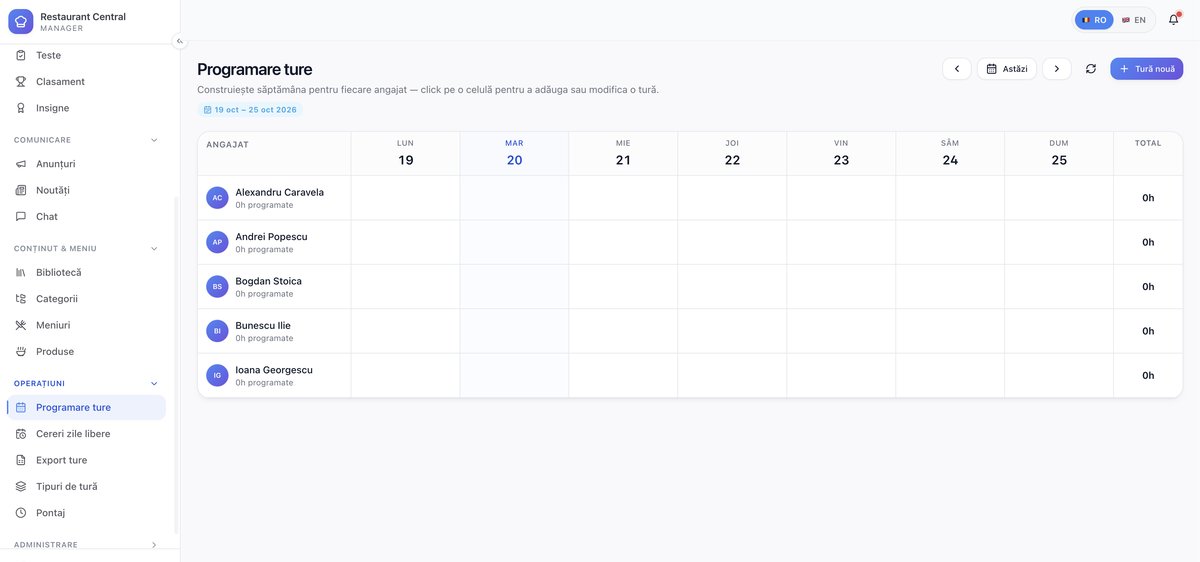Add shift for Ioana Georgescu on Sunday 25
The width and height of the screenshot is (1200, 562).
pyautogui.click(x=1059, y=375)
